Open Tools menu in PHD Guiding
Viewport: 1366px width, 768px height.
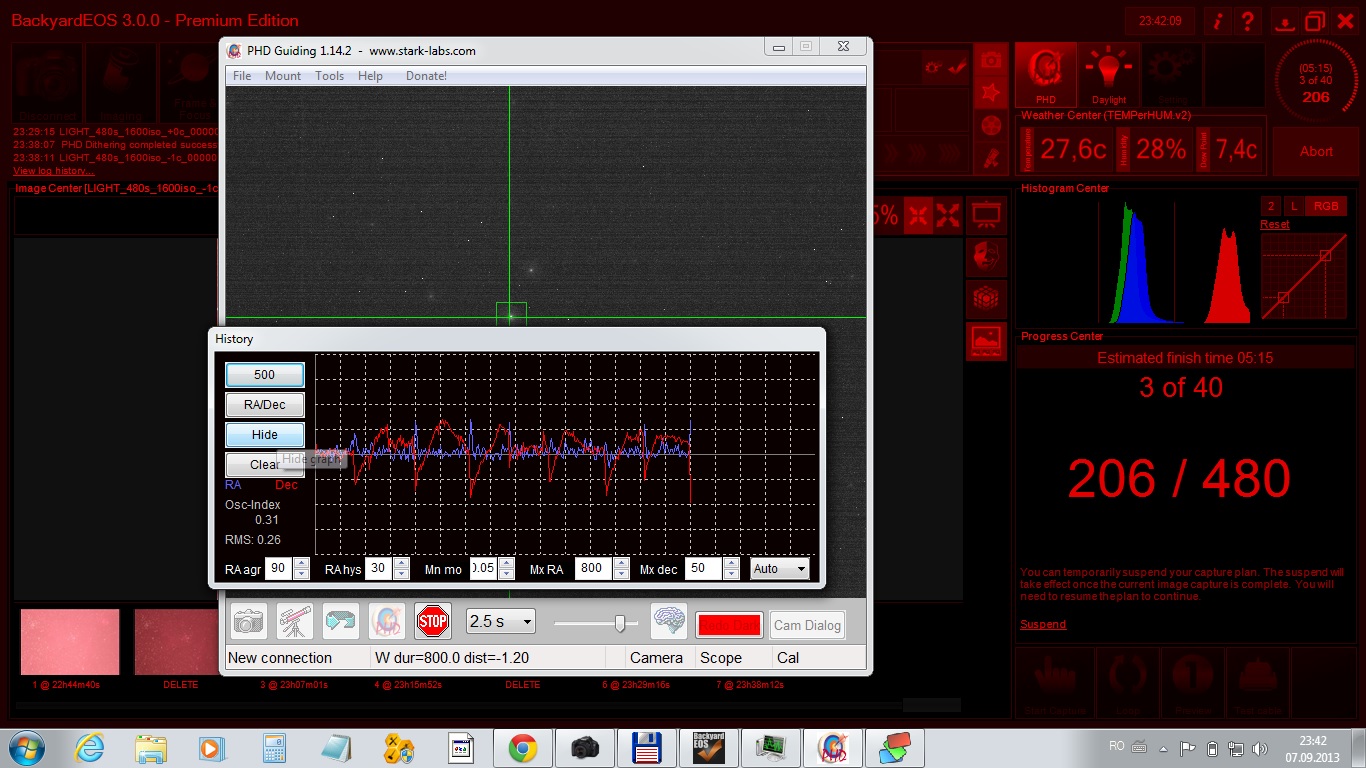click(x=329, y=76)
